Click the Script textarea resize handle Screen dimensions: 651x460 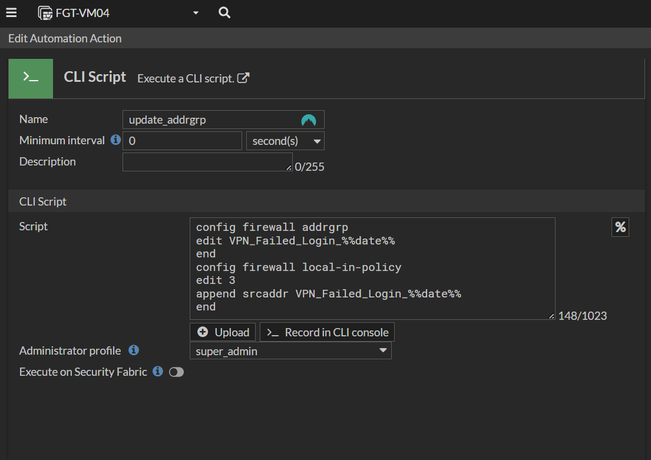pyautogui.click(x=551, y=316)
